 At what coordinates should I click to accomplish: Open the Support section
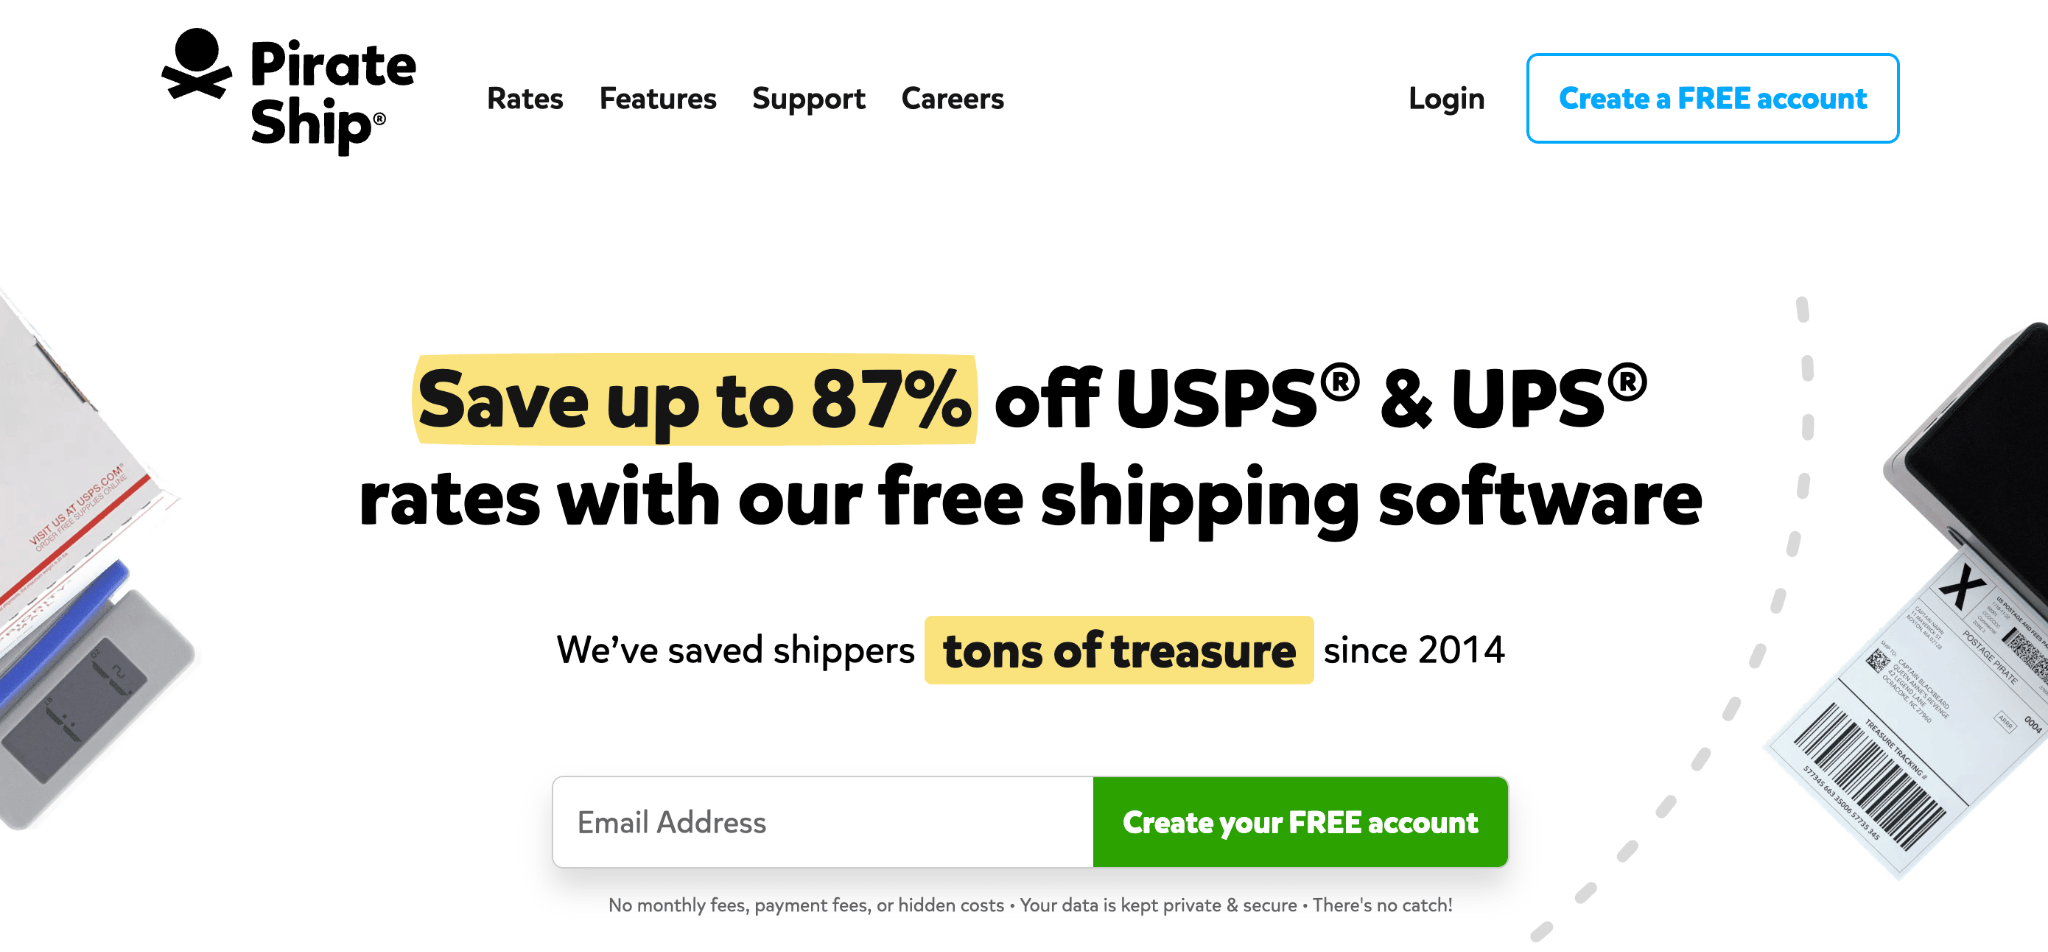[808, 98]
